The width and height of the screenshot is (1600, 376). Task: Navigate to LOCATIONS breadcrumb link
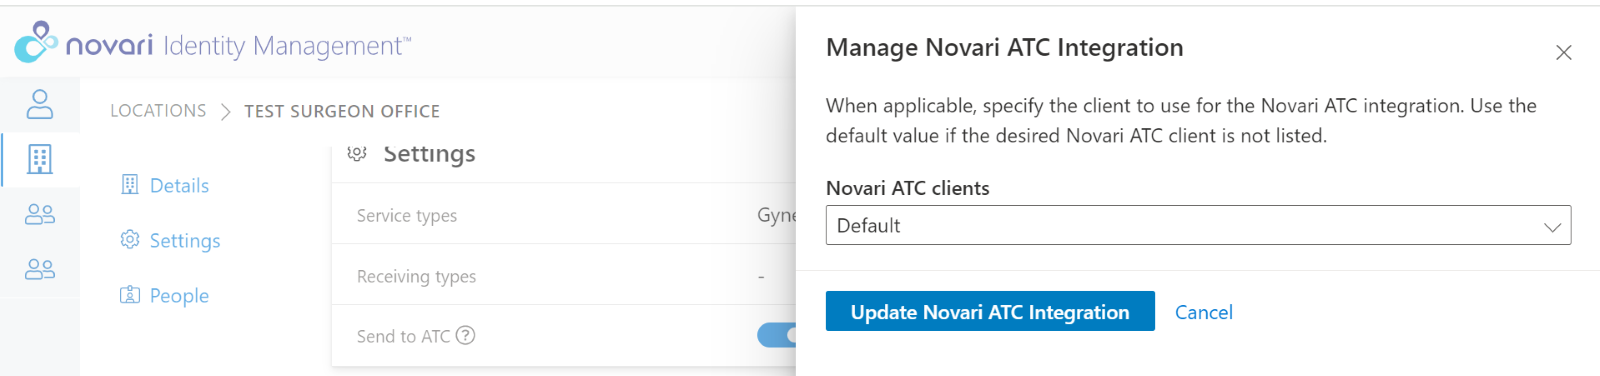[x=158, y=111]
